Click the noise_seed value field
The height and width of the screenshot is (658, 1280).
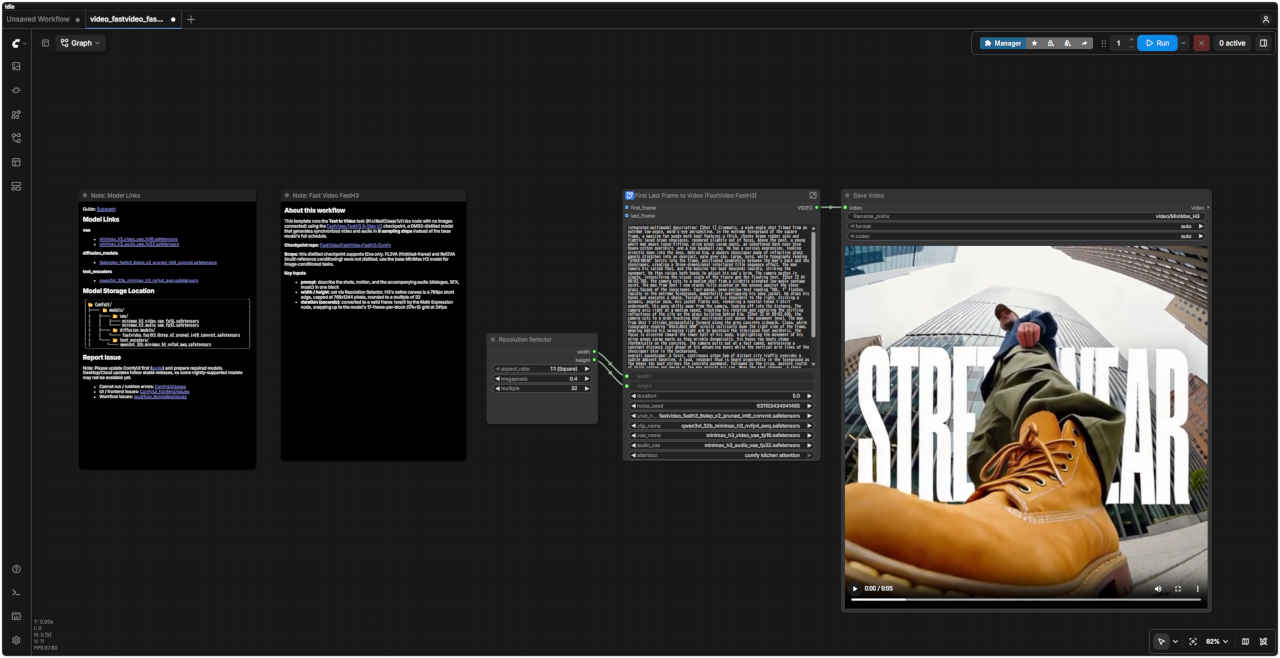[x=721, y=406]
